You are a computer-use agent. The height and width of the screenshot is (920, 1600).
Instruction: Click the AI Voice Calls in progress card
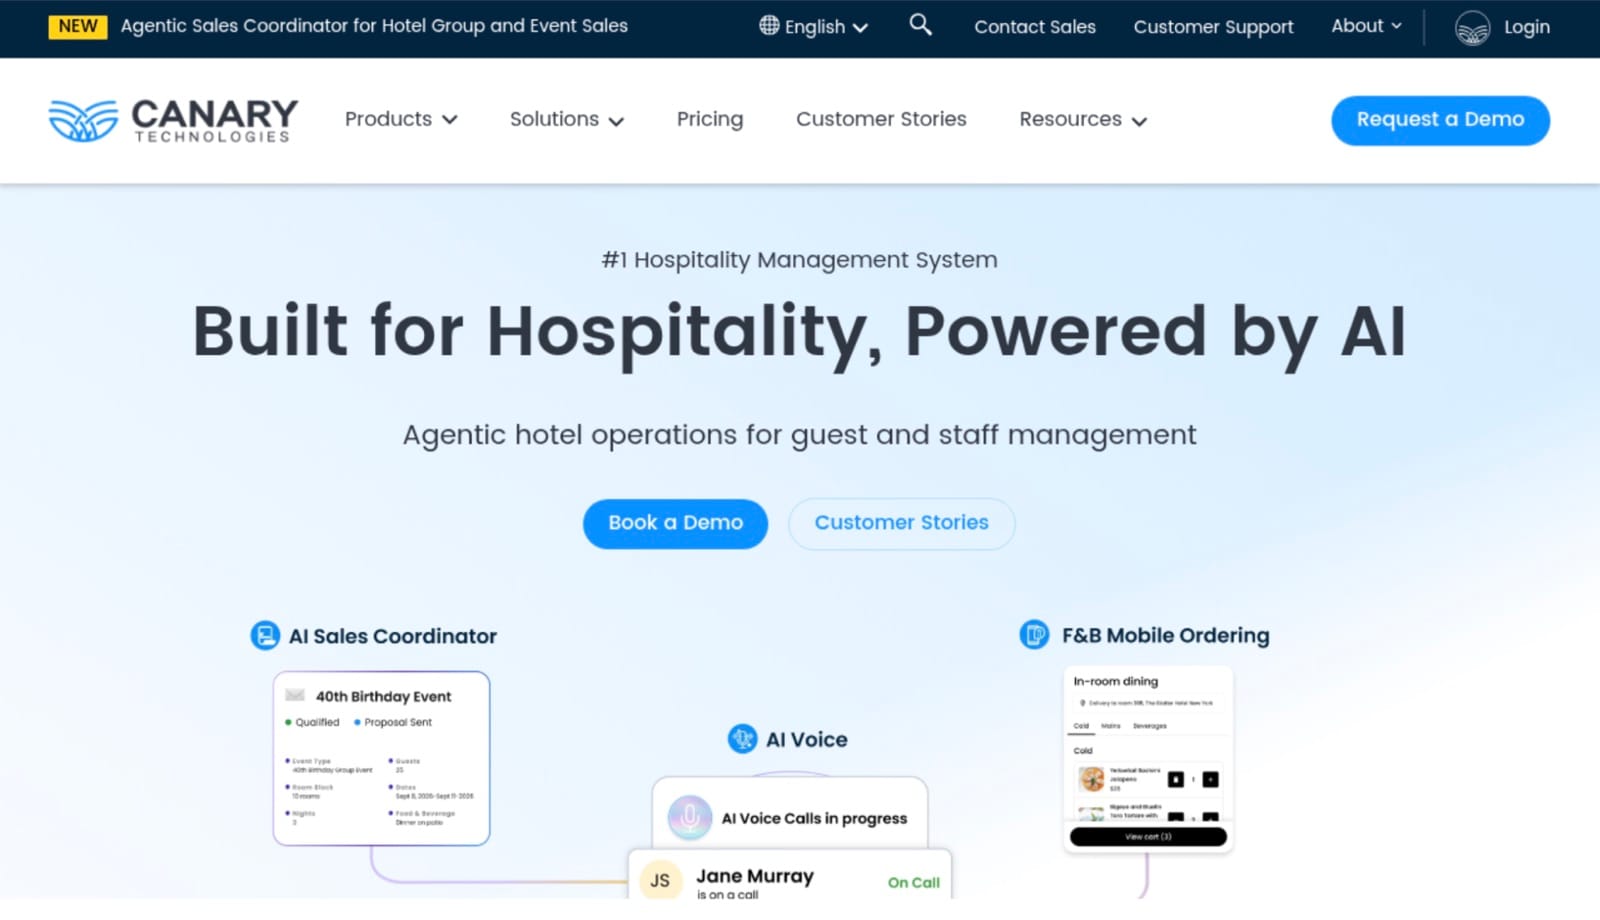[790, 813]
